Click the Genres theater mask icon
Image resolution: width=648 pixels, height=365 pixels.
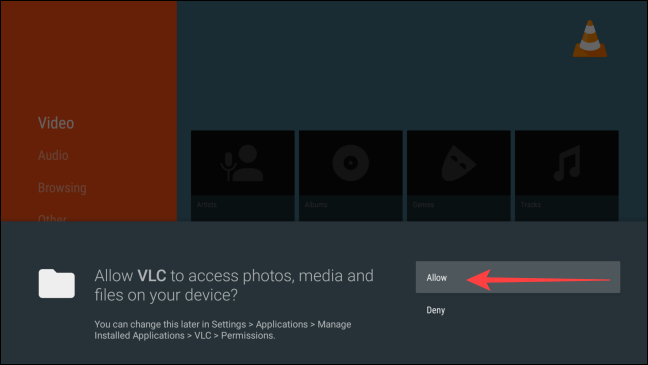458,163
